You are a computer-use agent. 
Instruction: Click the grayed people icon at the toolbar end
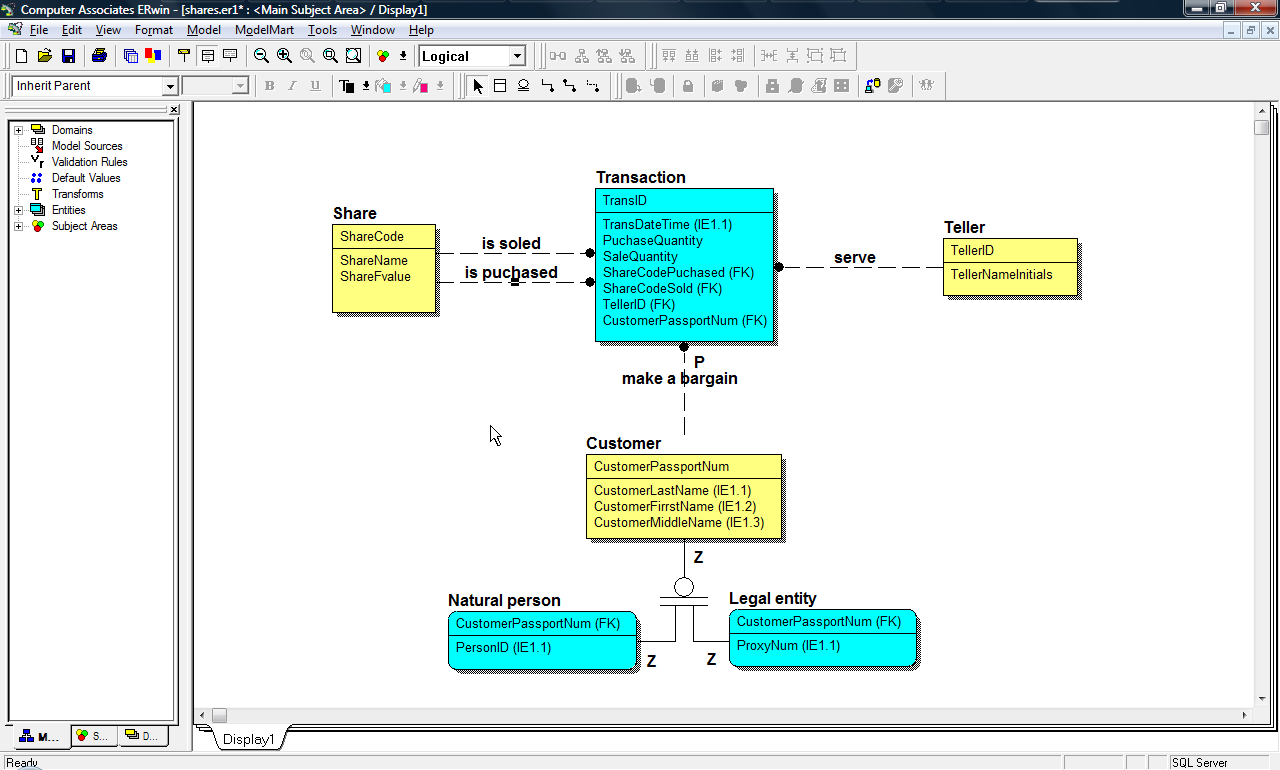[926, 86]
